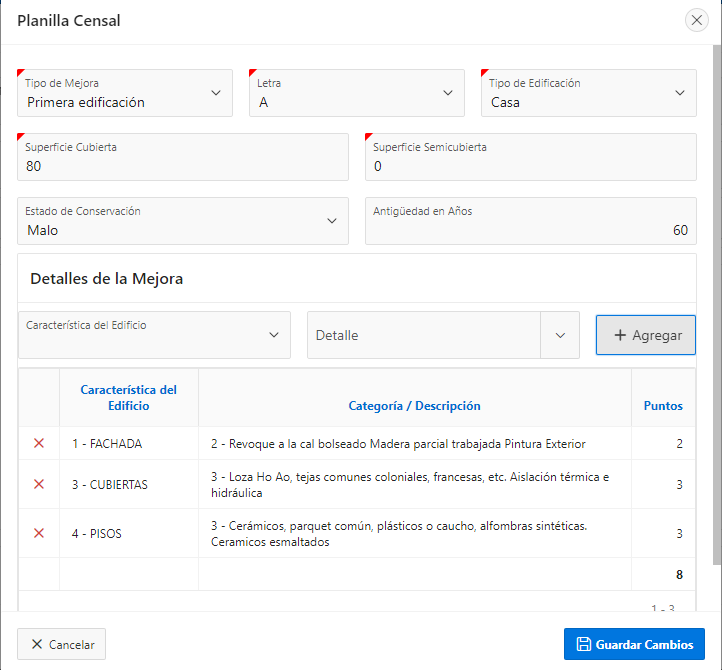Click the Planilla Censal title

[x=69, y=20]
